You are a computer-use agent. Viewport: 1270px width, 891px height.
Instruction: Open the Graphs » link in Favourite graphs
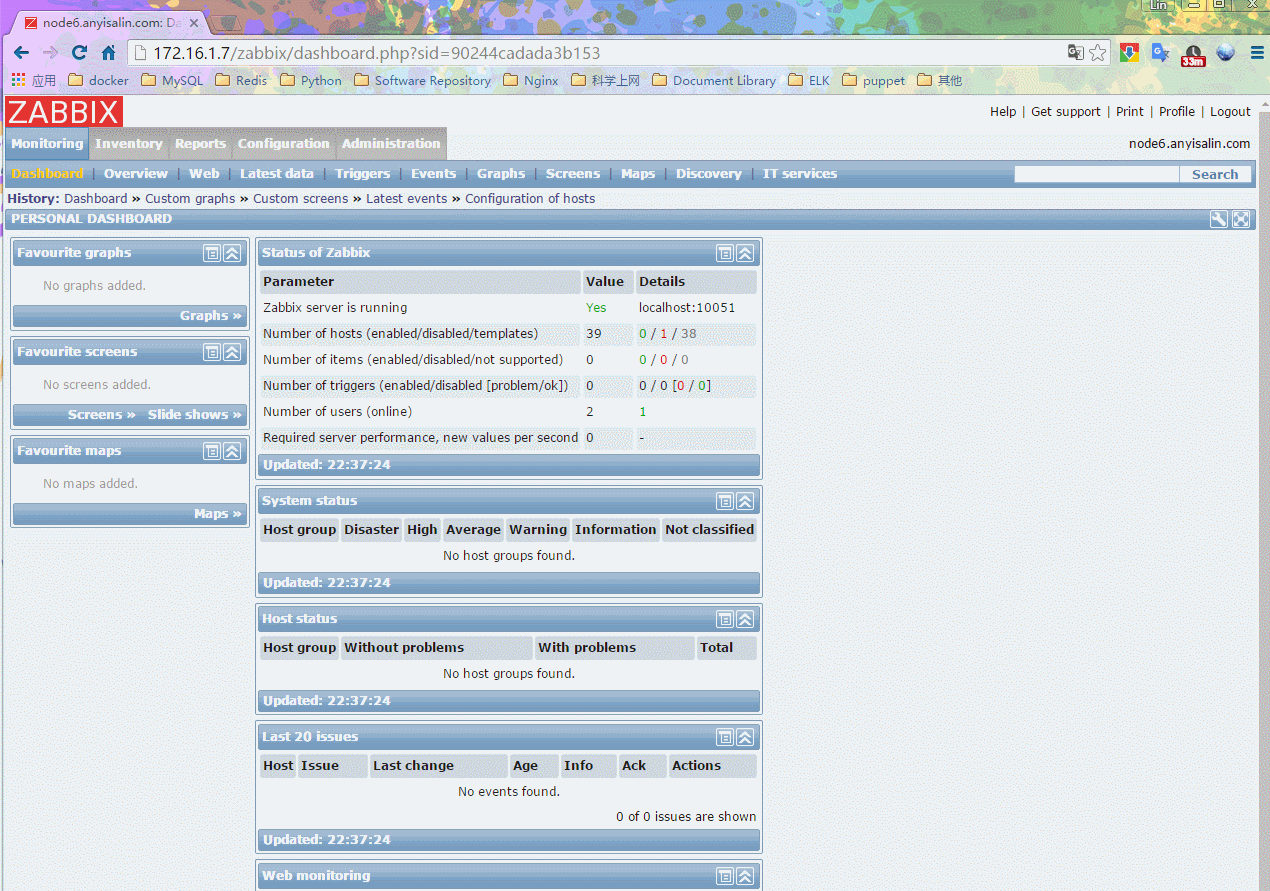pos(211,316)
